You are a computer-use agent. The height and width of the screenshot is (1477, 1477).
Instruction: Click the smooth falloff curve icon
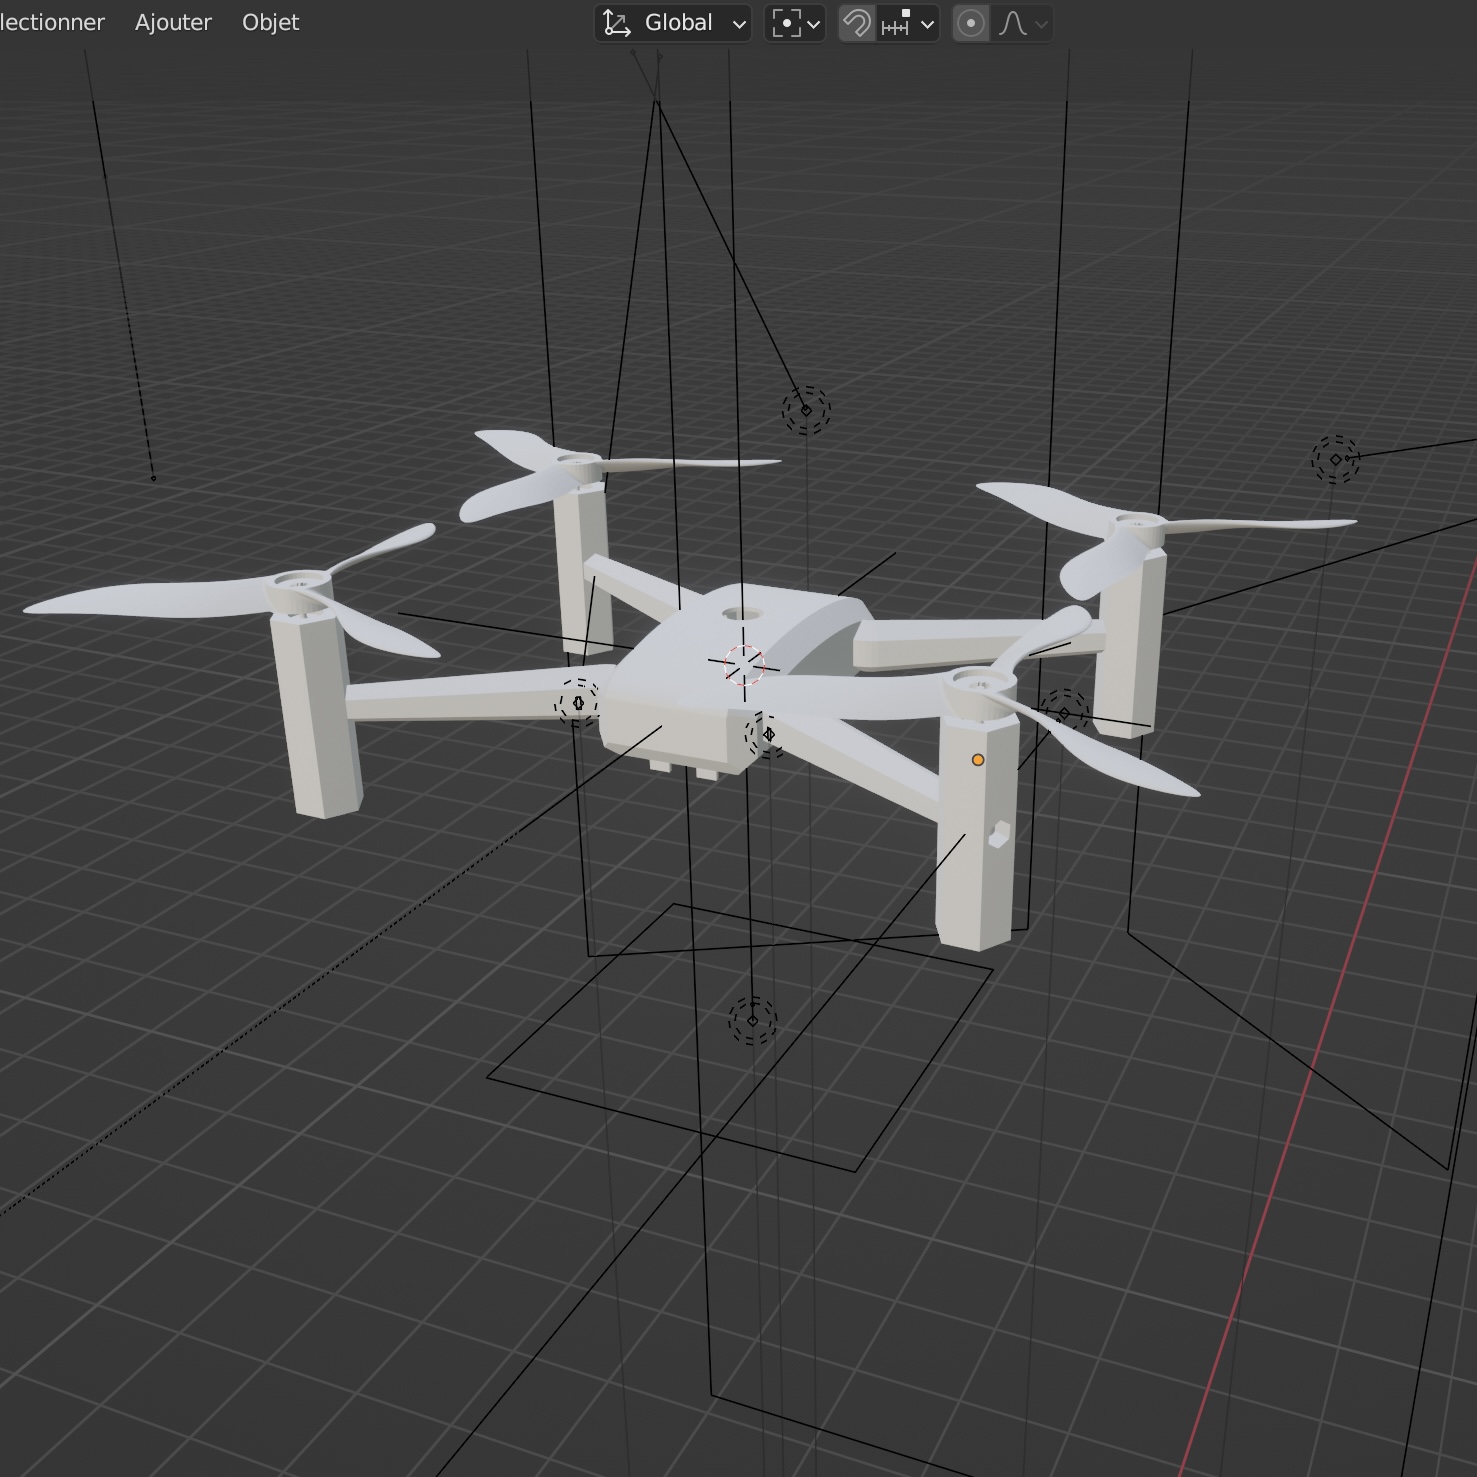tap(1013, 23)
